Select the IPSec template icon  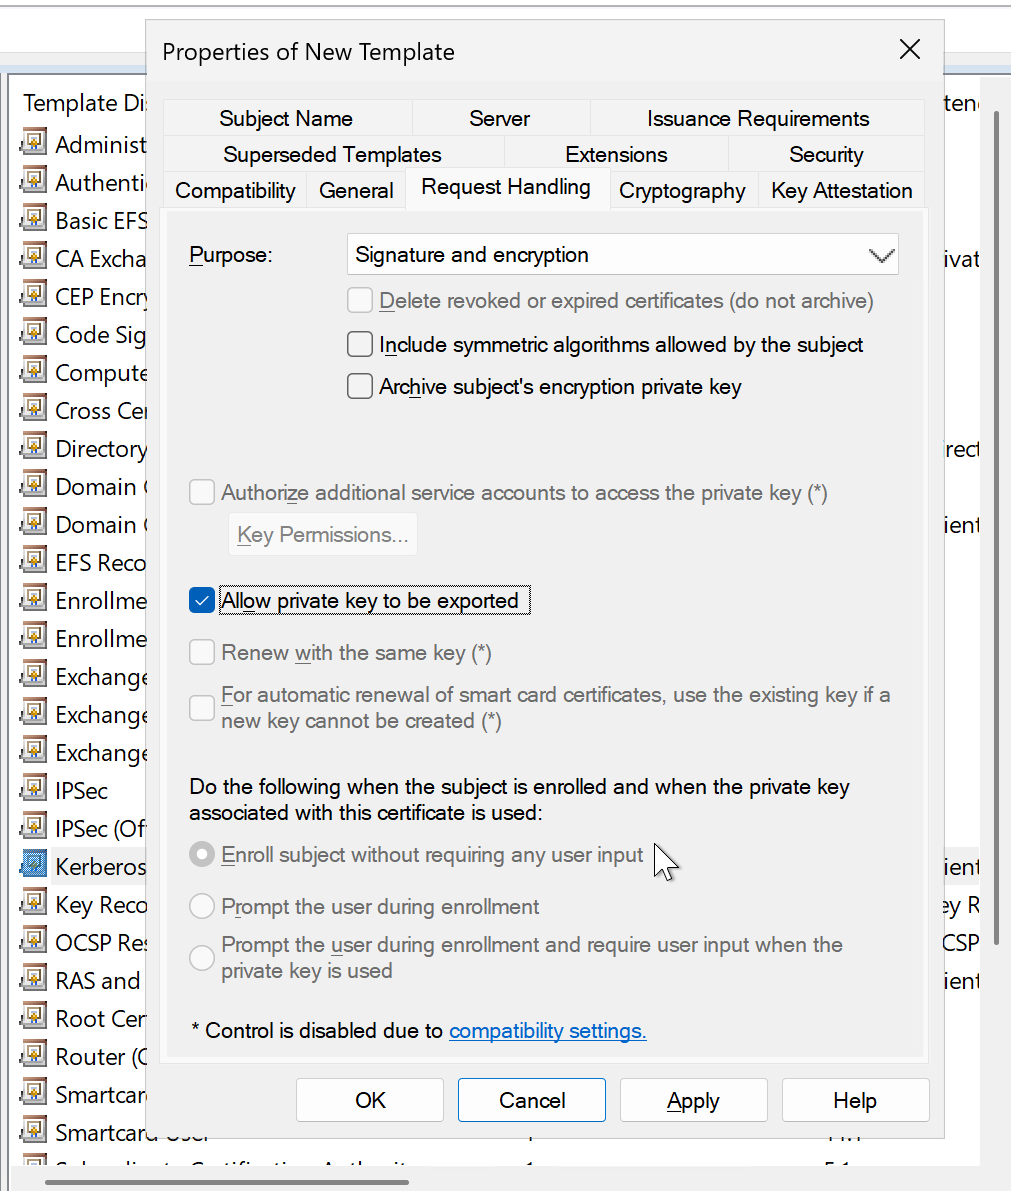(34, 789)
